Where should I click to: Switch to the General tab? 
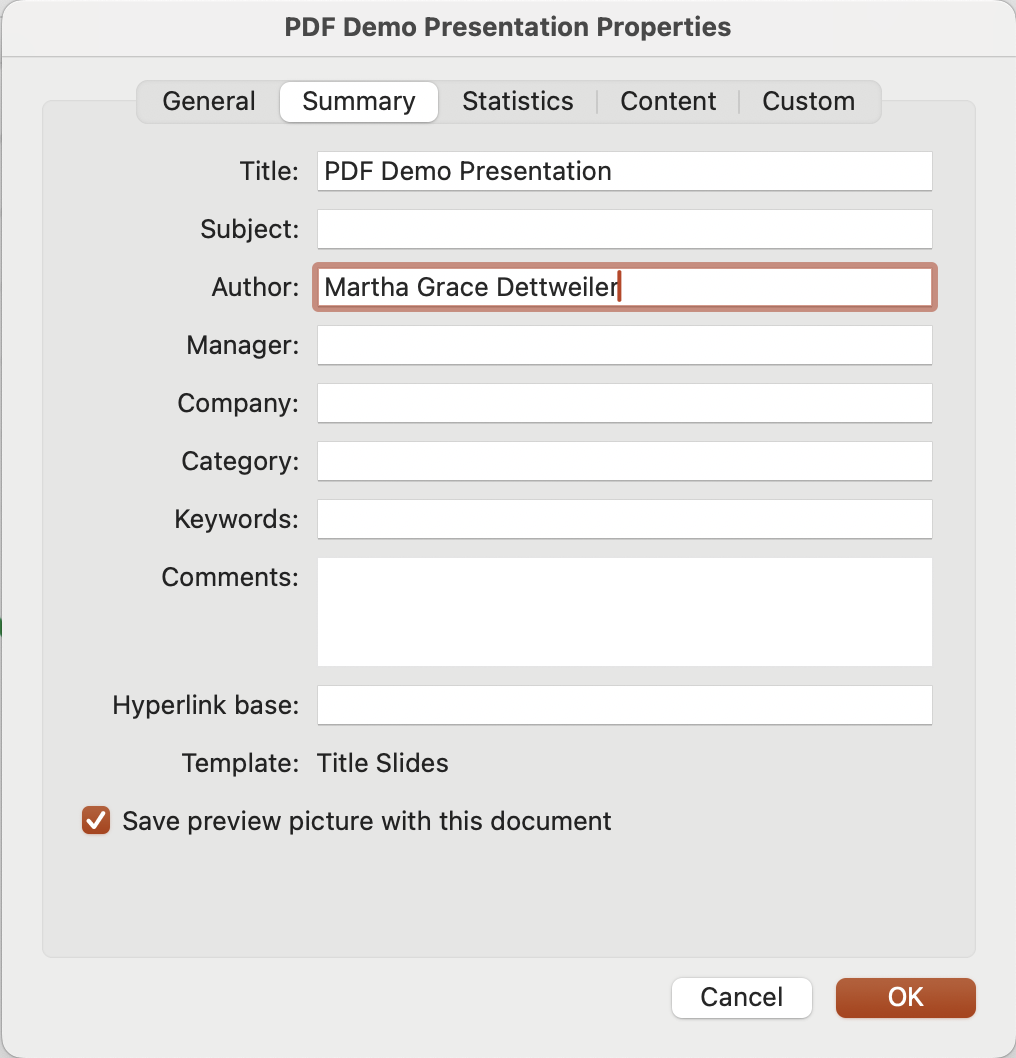(x=208, y=101)
